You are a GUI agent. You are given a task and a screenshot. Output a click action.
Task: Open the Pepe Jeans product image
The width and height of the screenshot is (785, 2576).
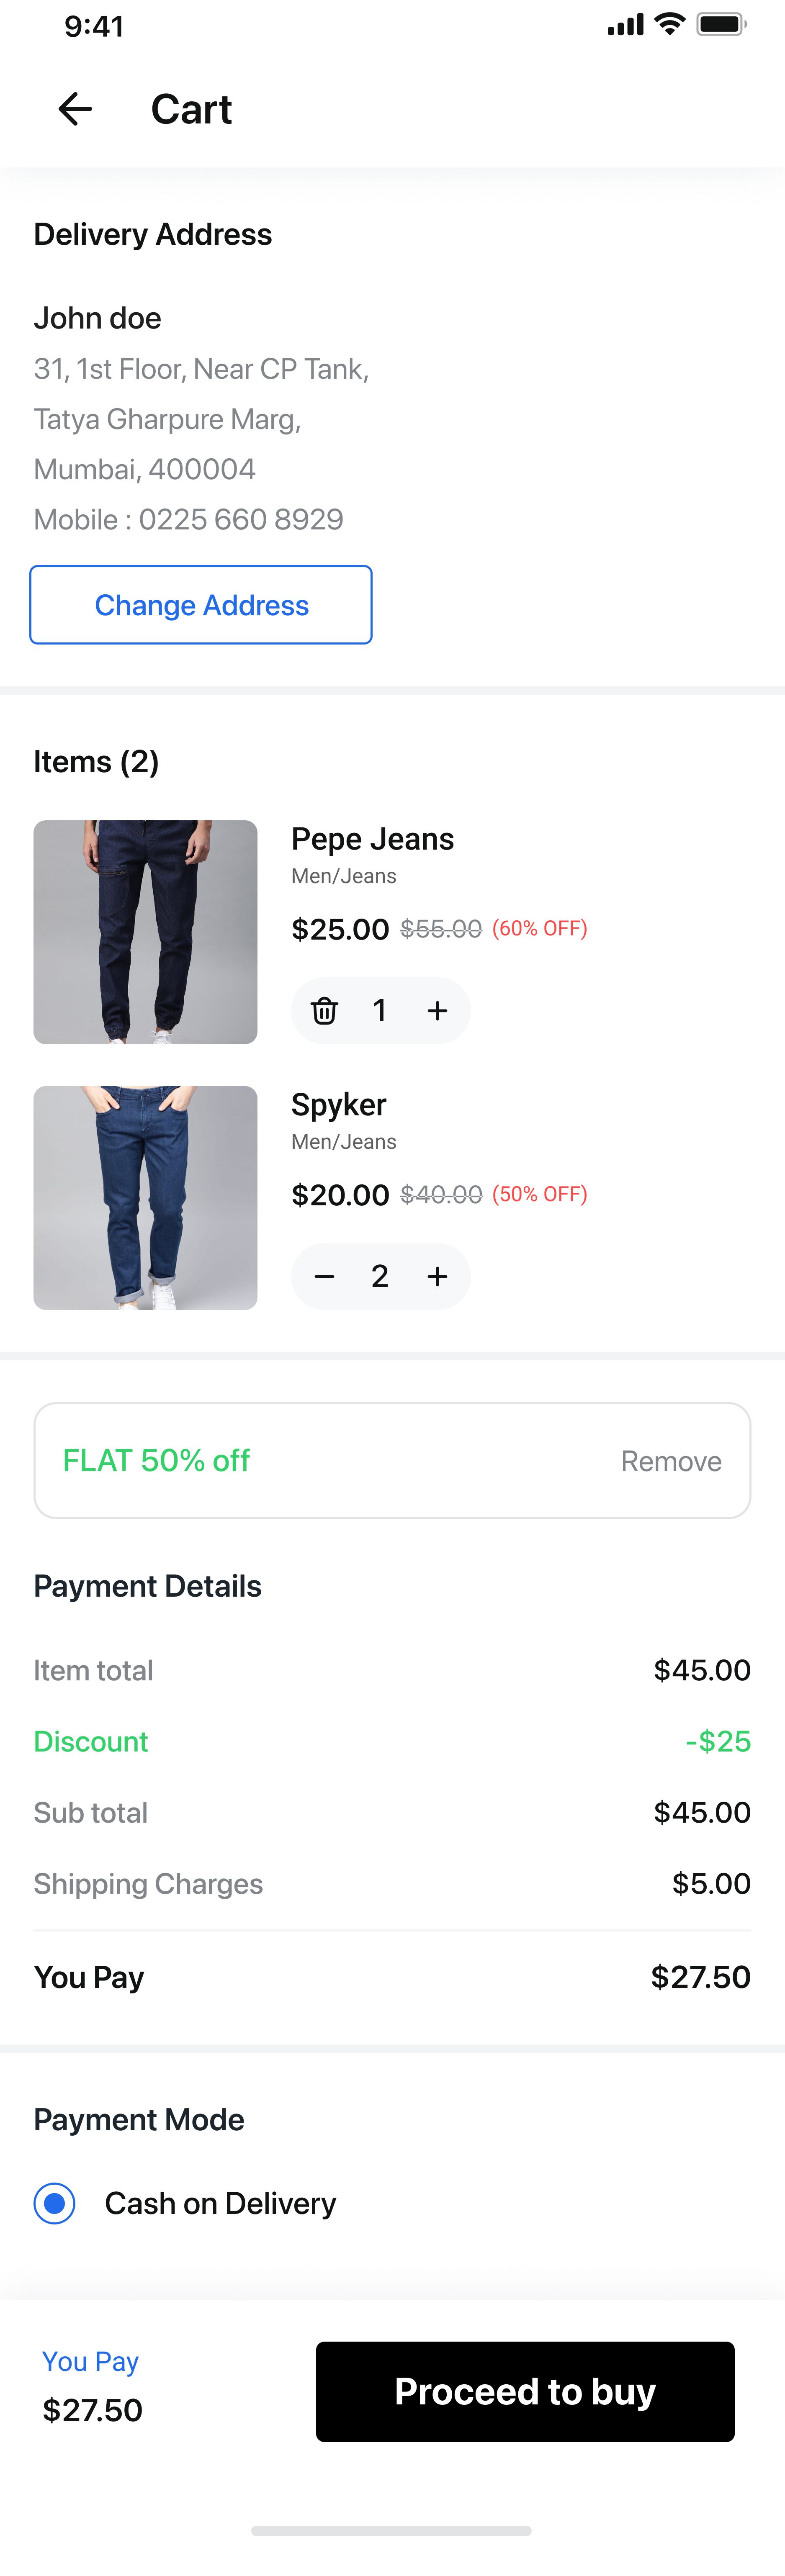pyautogui.click(x=145, y=932)
